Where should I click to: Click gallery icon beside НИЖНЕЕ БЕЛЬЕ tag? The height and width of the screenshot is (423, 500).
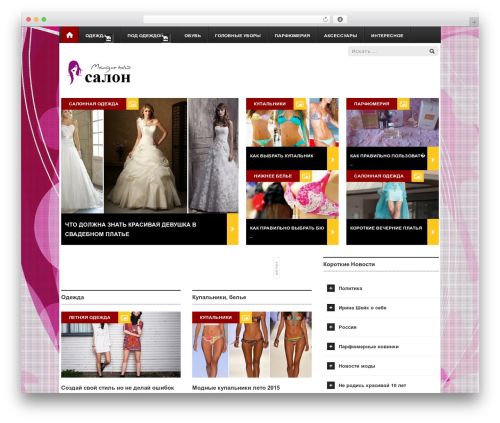306,176
